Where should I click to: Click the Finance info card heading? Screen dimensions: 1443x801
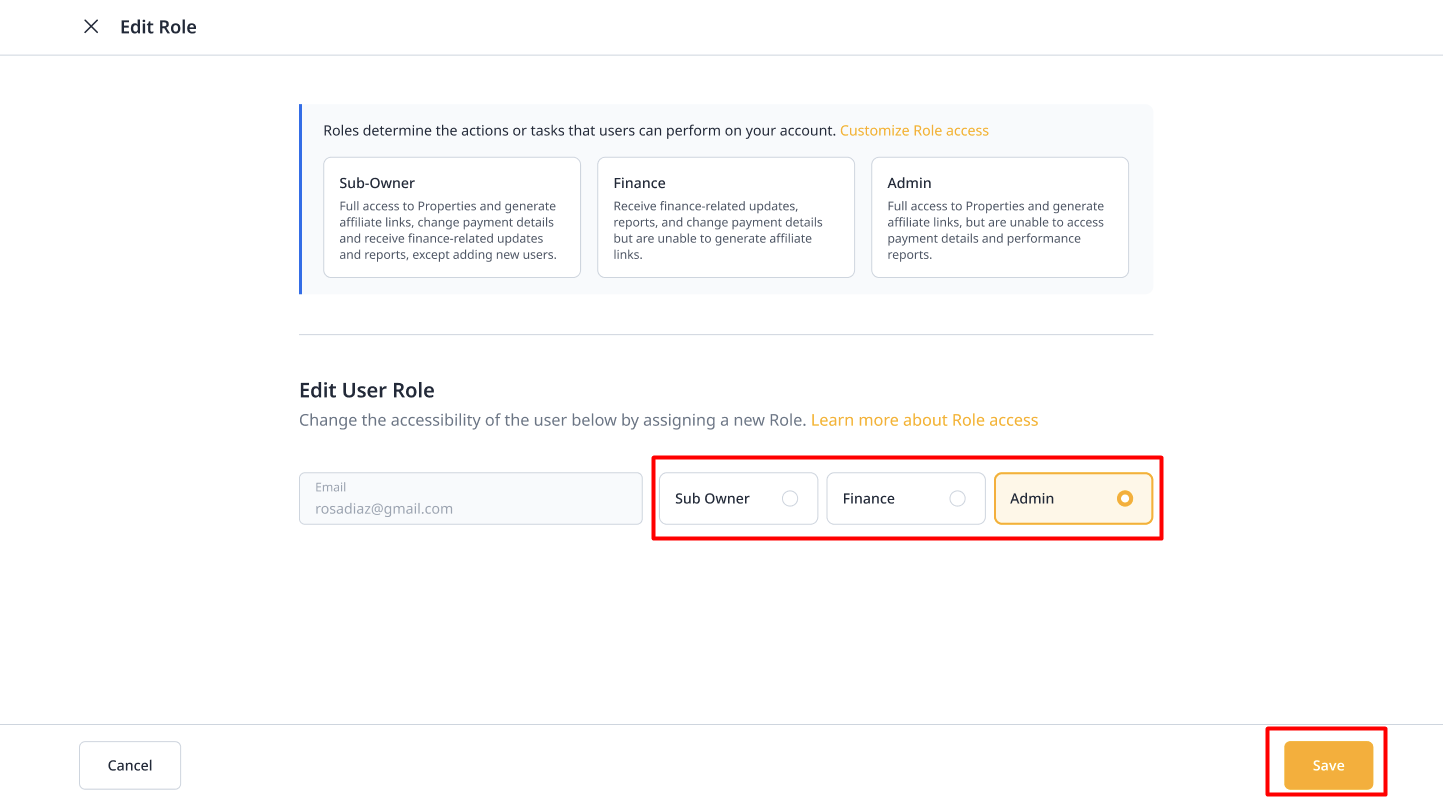pyautogui.click(x=639, y=183)
